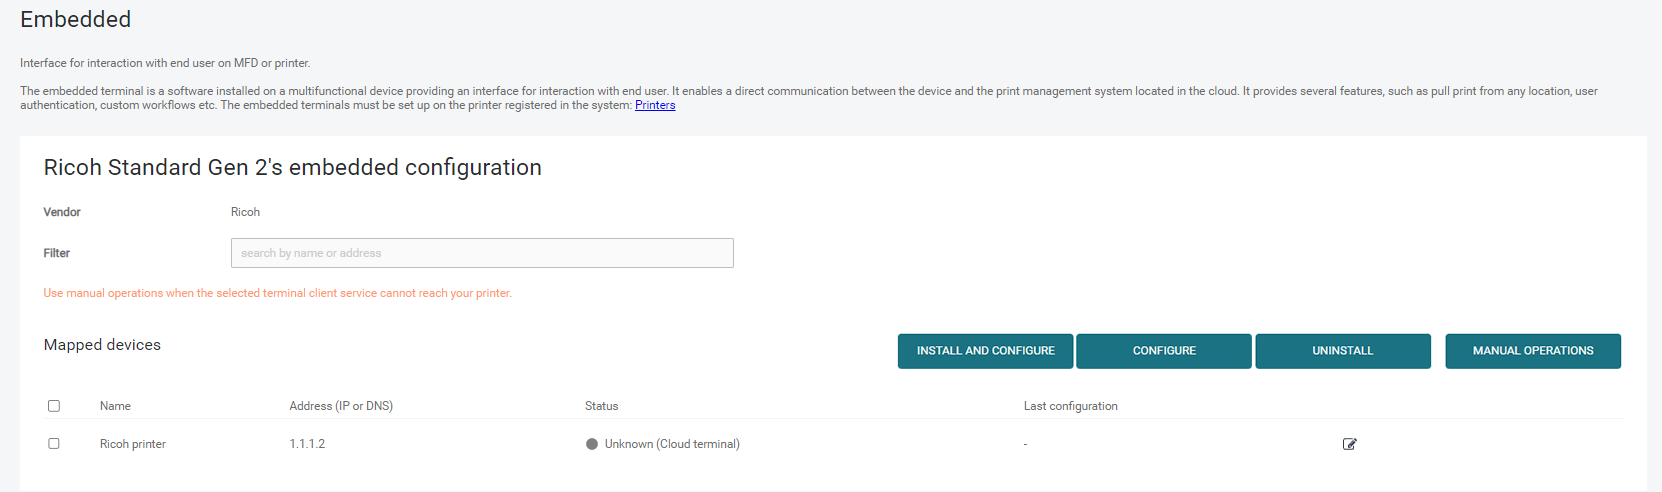Click the Name column header
1662x492 pixels.
click(115, 406)
